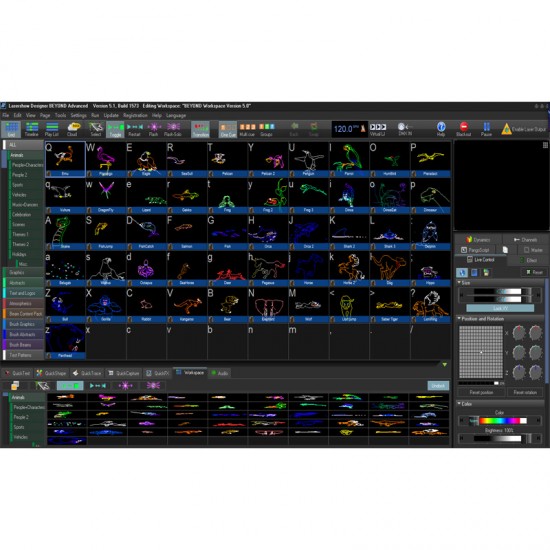The width and height of the screenshot is (550, 550).
Task: Activate Restart cue mode in top toolbar
Action: point(134,129)
